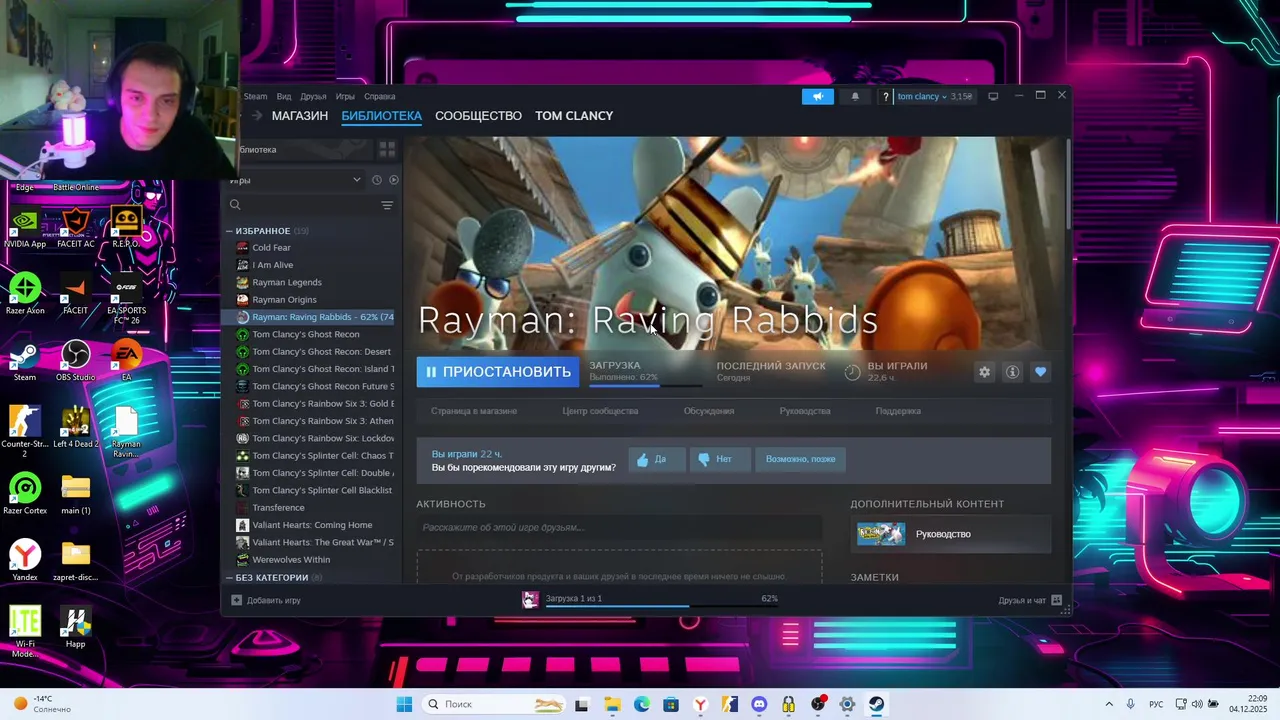Collapse the ИЗБРАННОЕ category

pyautogui.click(x=229, y=231)
